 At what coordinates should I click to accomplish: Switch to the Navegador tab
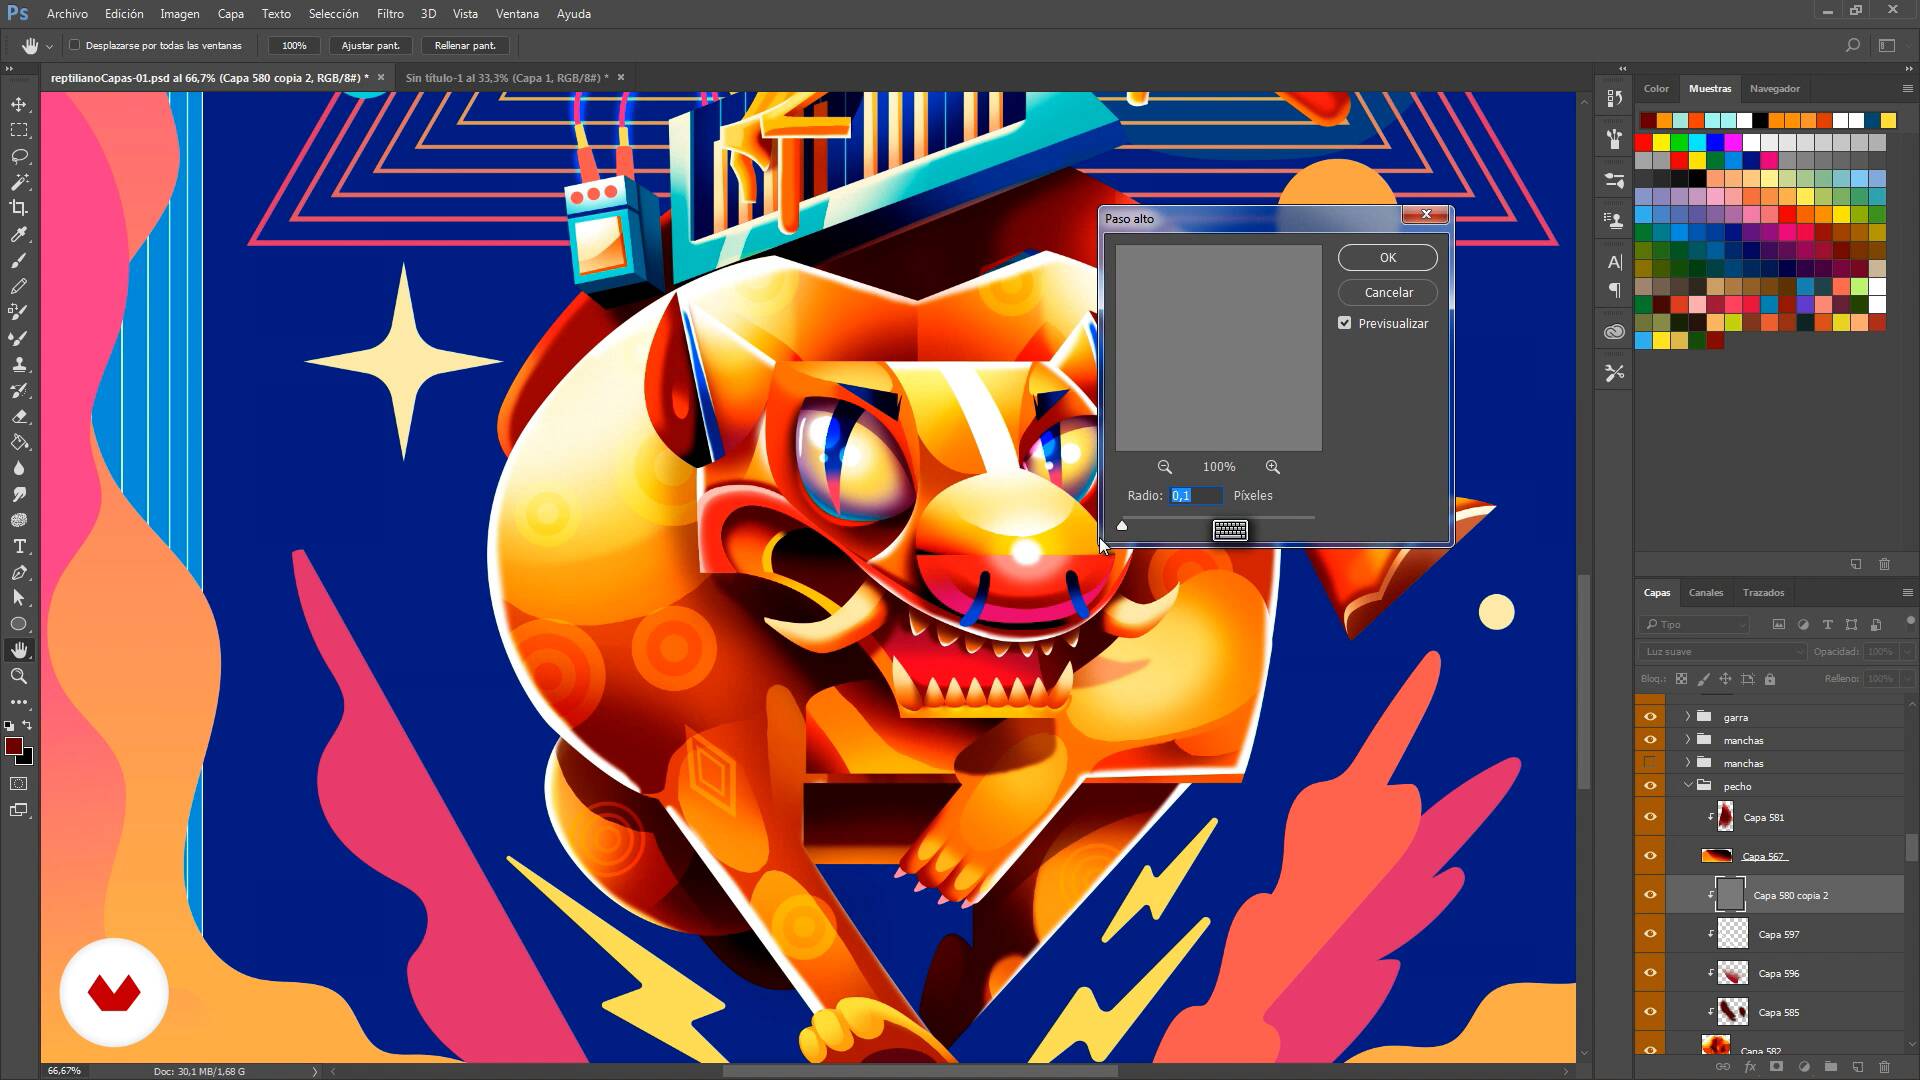1775,88
